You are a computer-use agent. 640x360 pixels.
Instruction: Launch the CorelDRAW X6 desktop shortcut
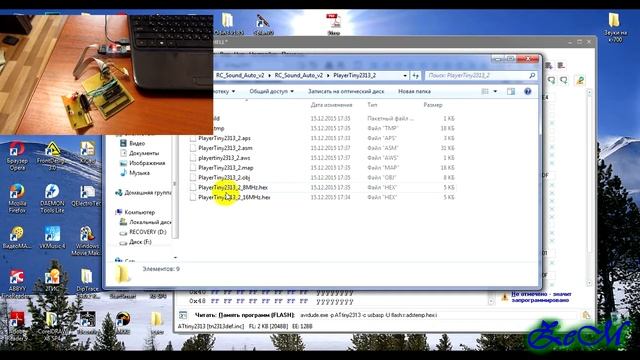(x=52, y=325)
